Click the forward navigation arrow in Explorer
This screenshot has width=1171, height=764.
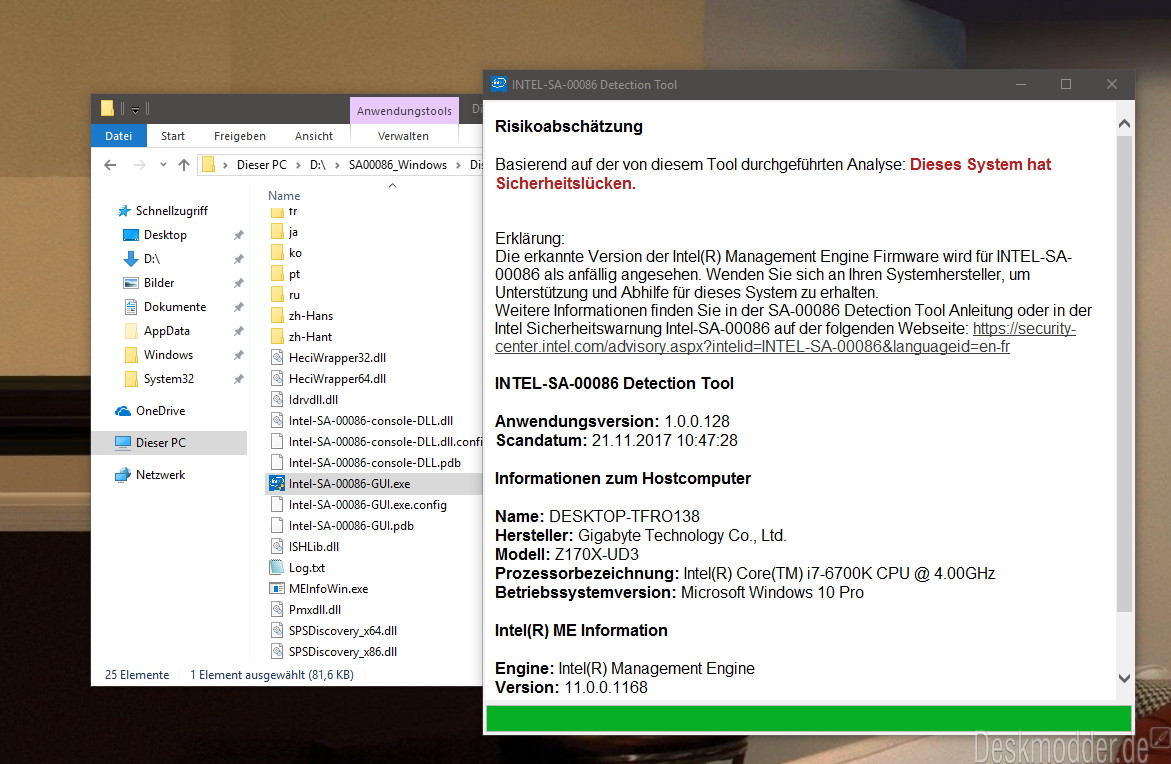(139, 164)
